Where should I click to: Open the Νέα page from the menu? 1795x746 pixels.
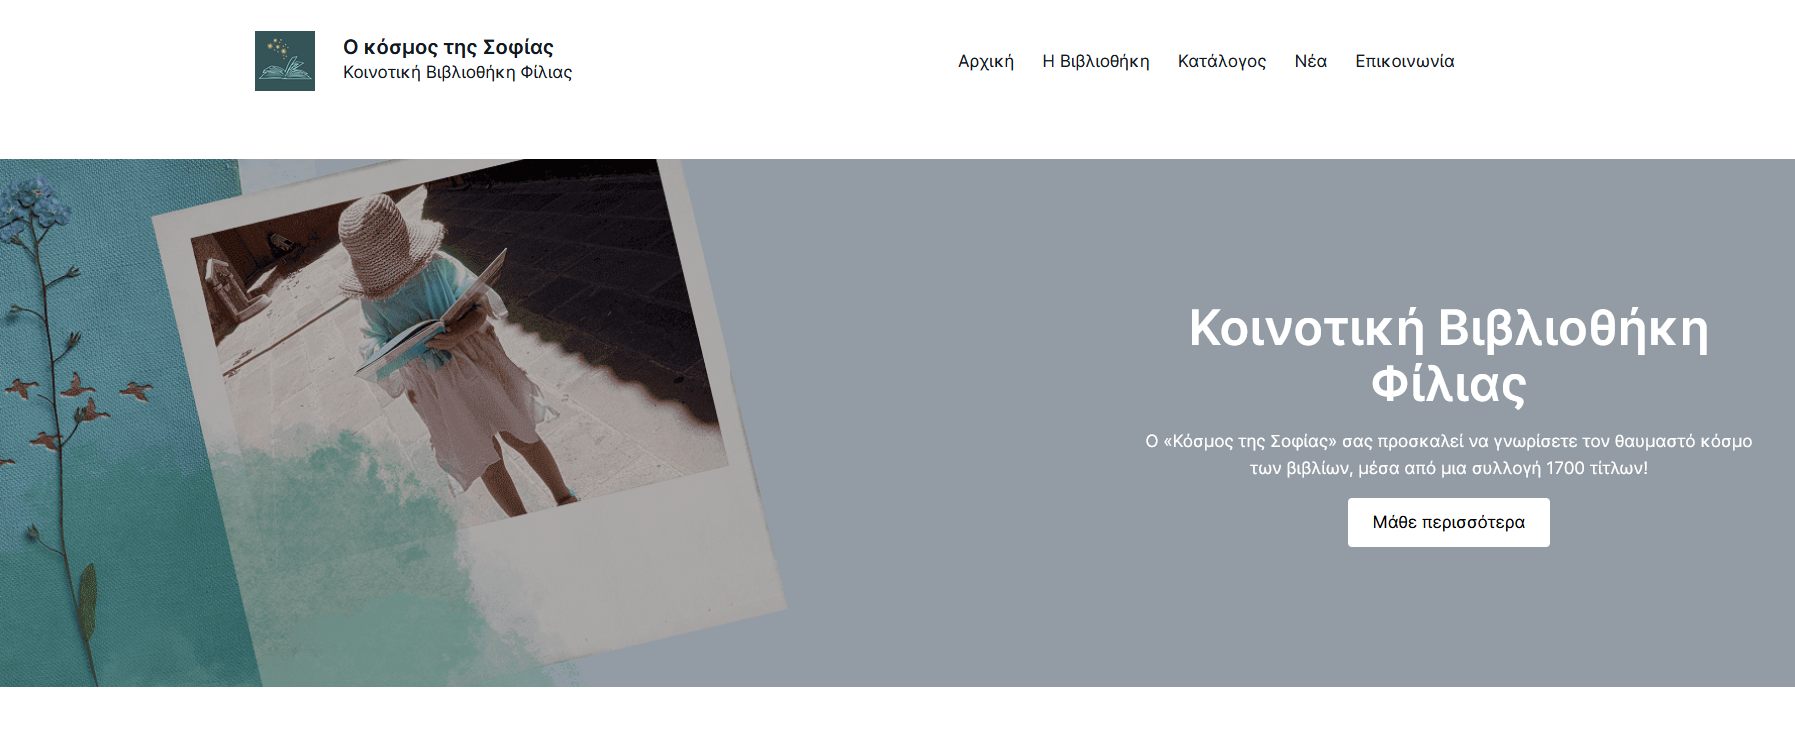coord(1311,61)
